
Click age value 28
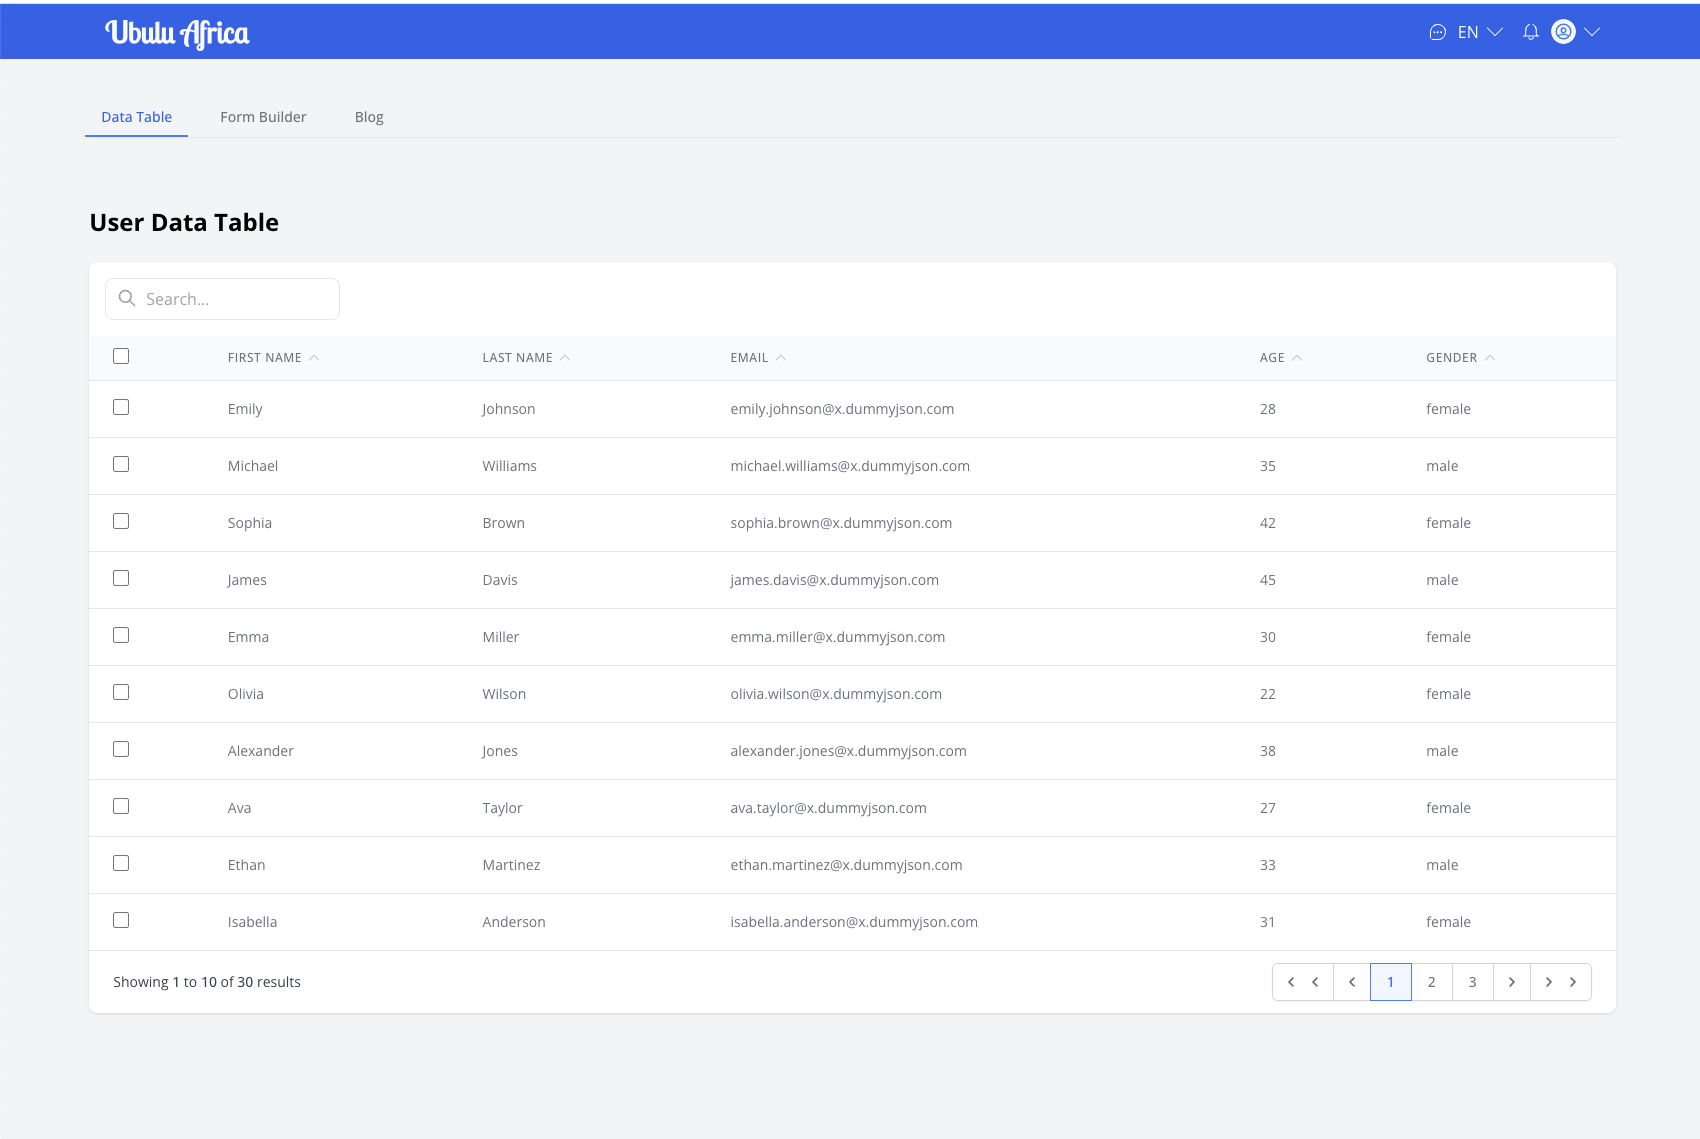tap(1267, 409)
